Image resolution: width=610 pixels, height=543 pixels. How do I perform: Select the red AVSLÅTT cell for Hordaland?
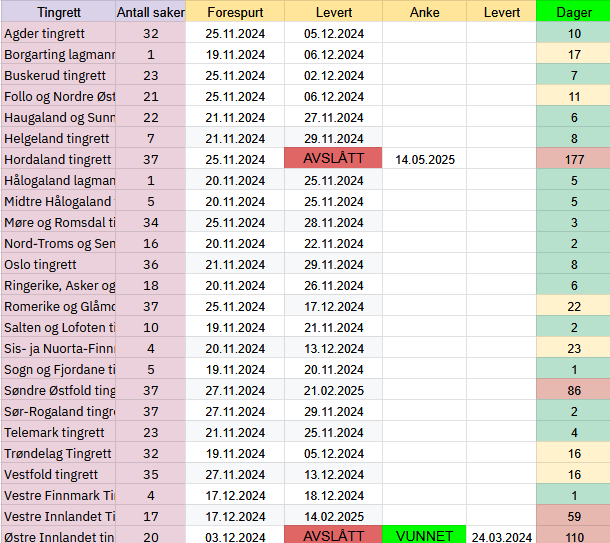pyautogui.click(x=333, y=158)
